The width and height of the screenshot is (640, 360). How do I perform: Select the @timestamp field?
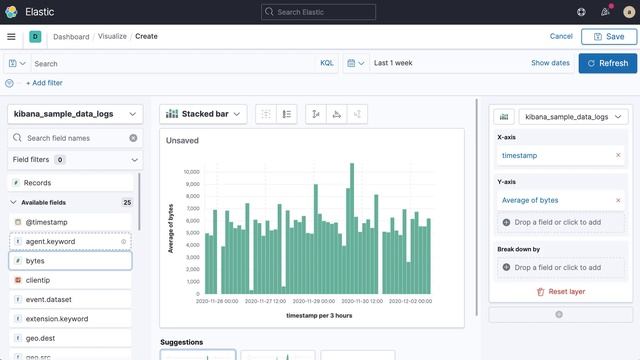[70, 222]
